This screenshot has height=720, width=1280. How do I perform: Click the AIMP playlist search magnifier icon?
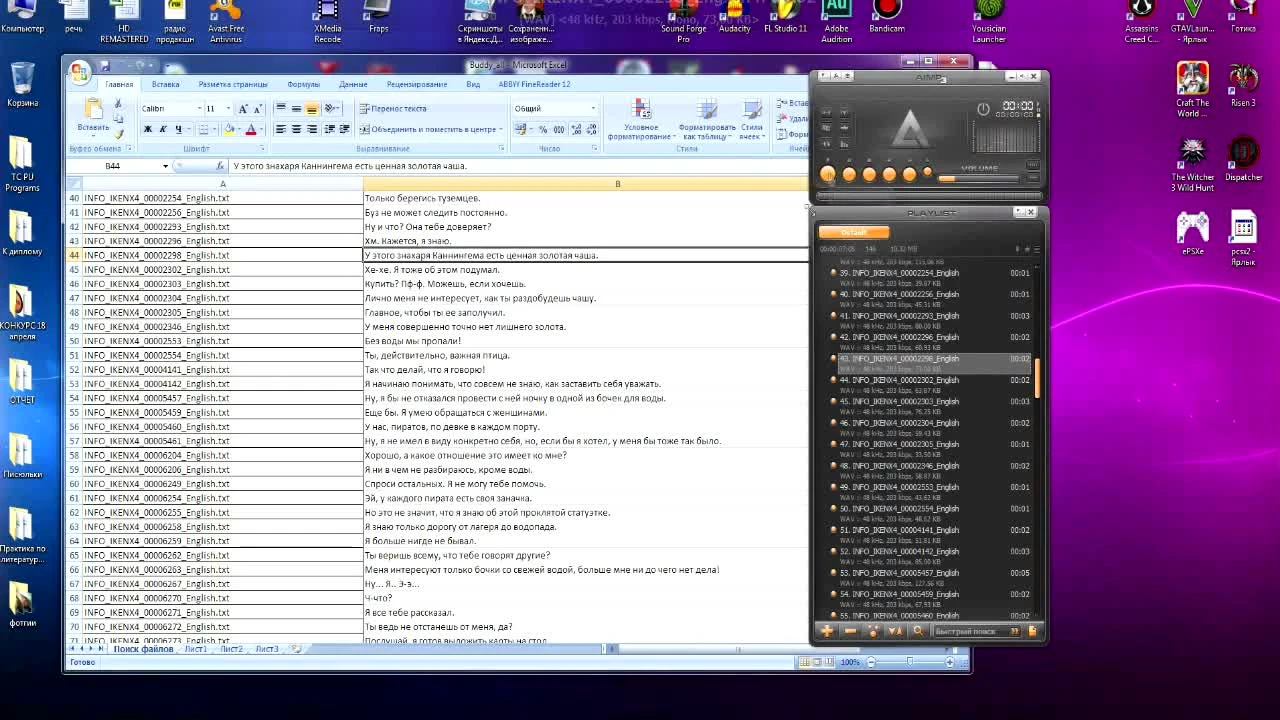[918, 631]
